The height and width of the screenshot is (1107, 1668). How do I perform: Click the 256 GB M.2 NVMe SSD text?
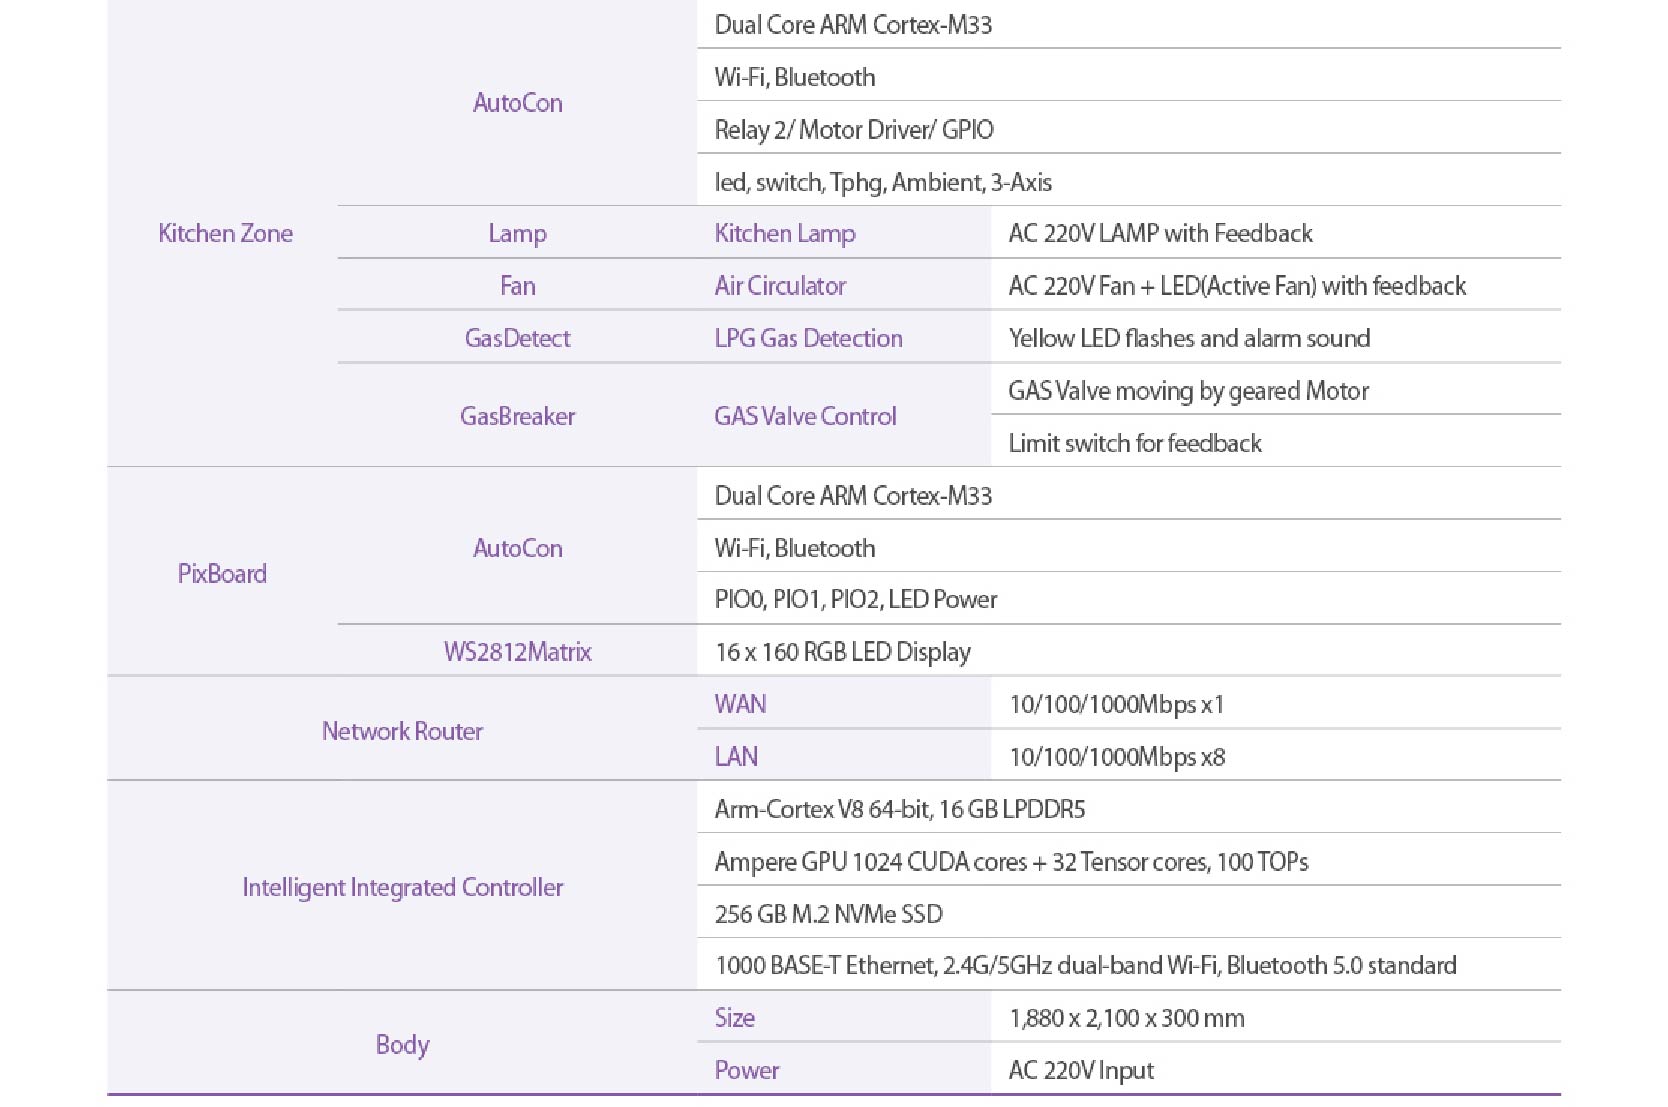tap(828, 913)
